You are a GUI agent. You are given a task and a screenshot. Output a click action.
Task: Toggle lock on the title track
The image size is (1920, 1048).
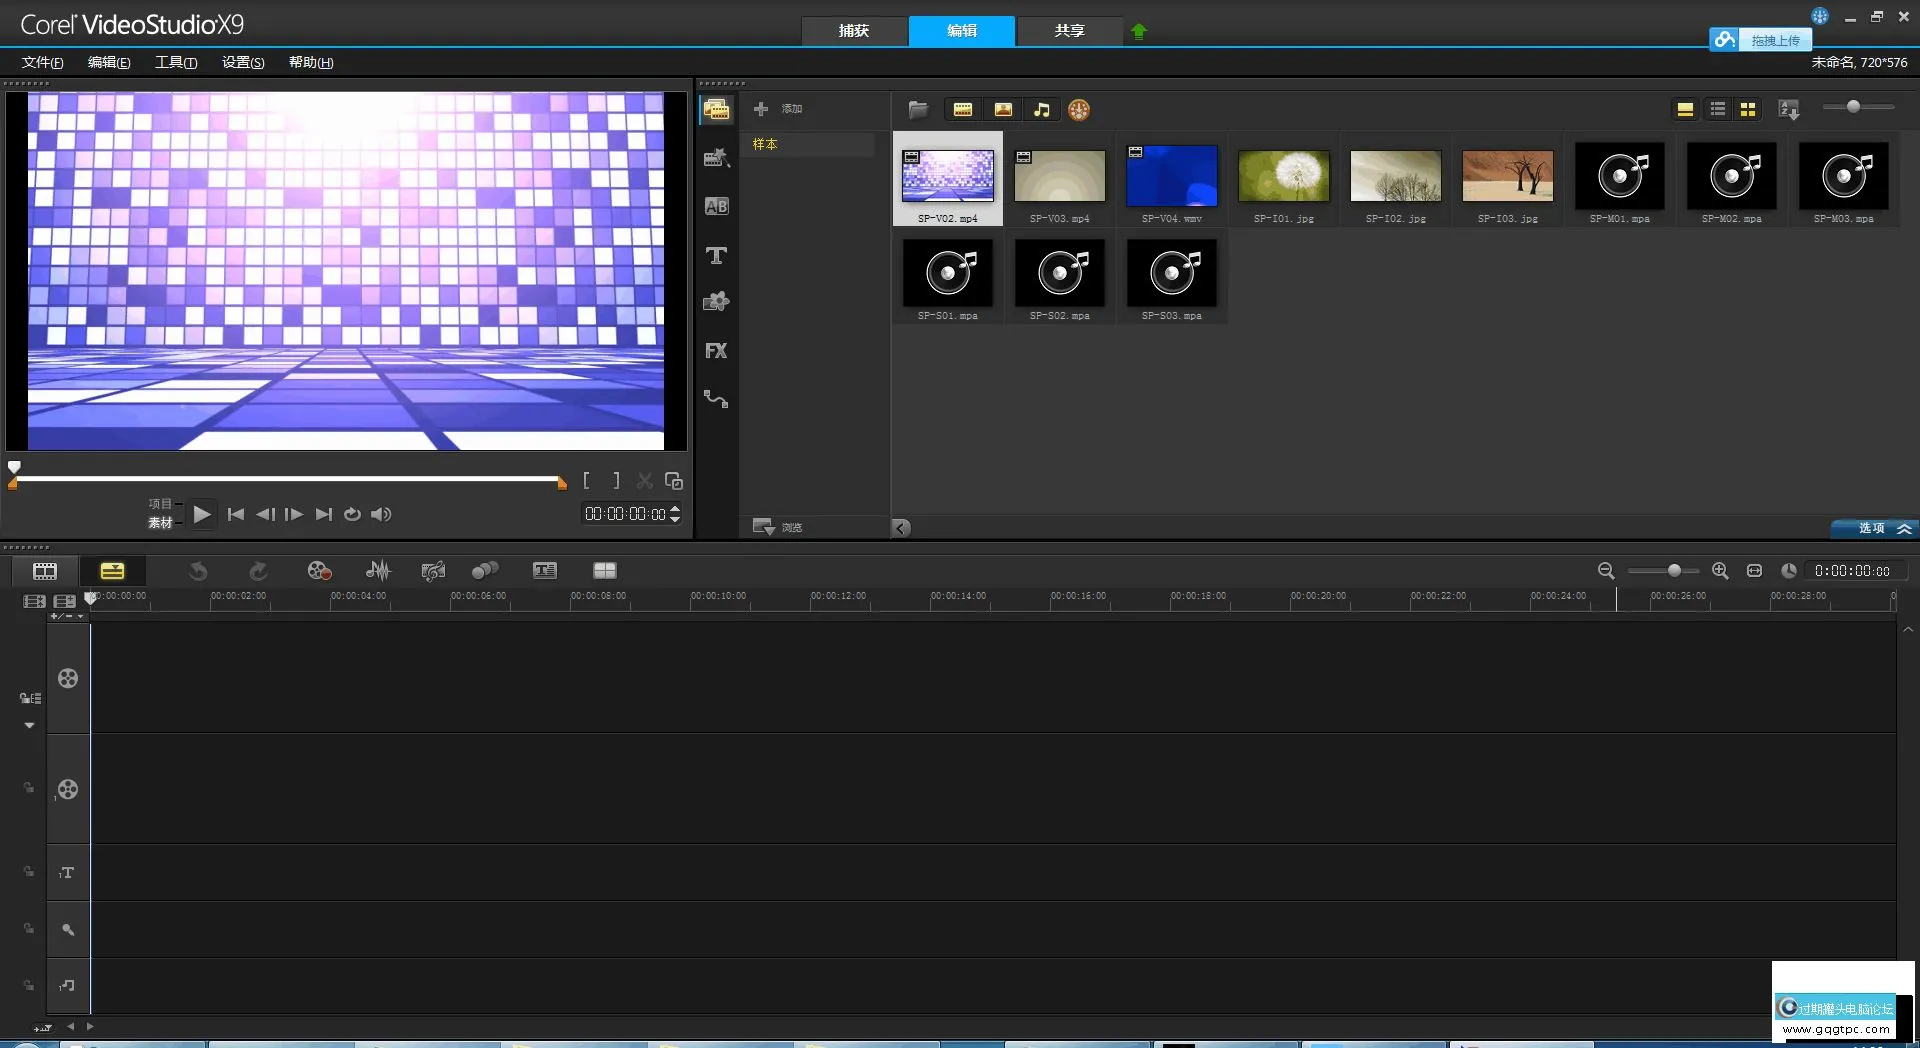29,872
